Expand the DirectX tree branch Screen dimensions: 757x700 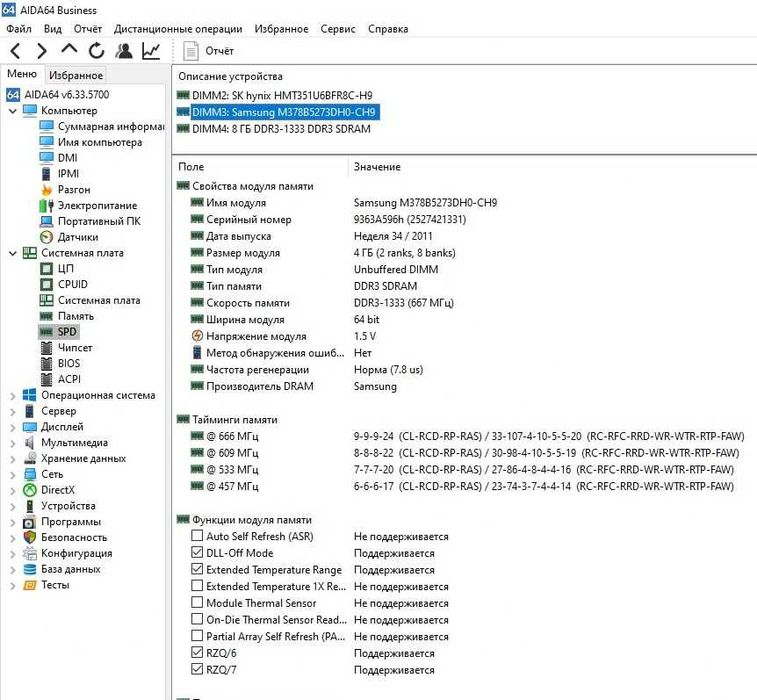pos(13,491)
